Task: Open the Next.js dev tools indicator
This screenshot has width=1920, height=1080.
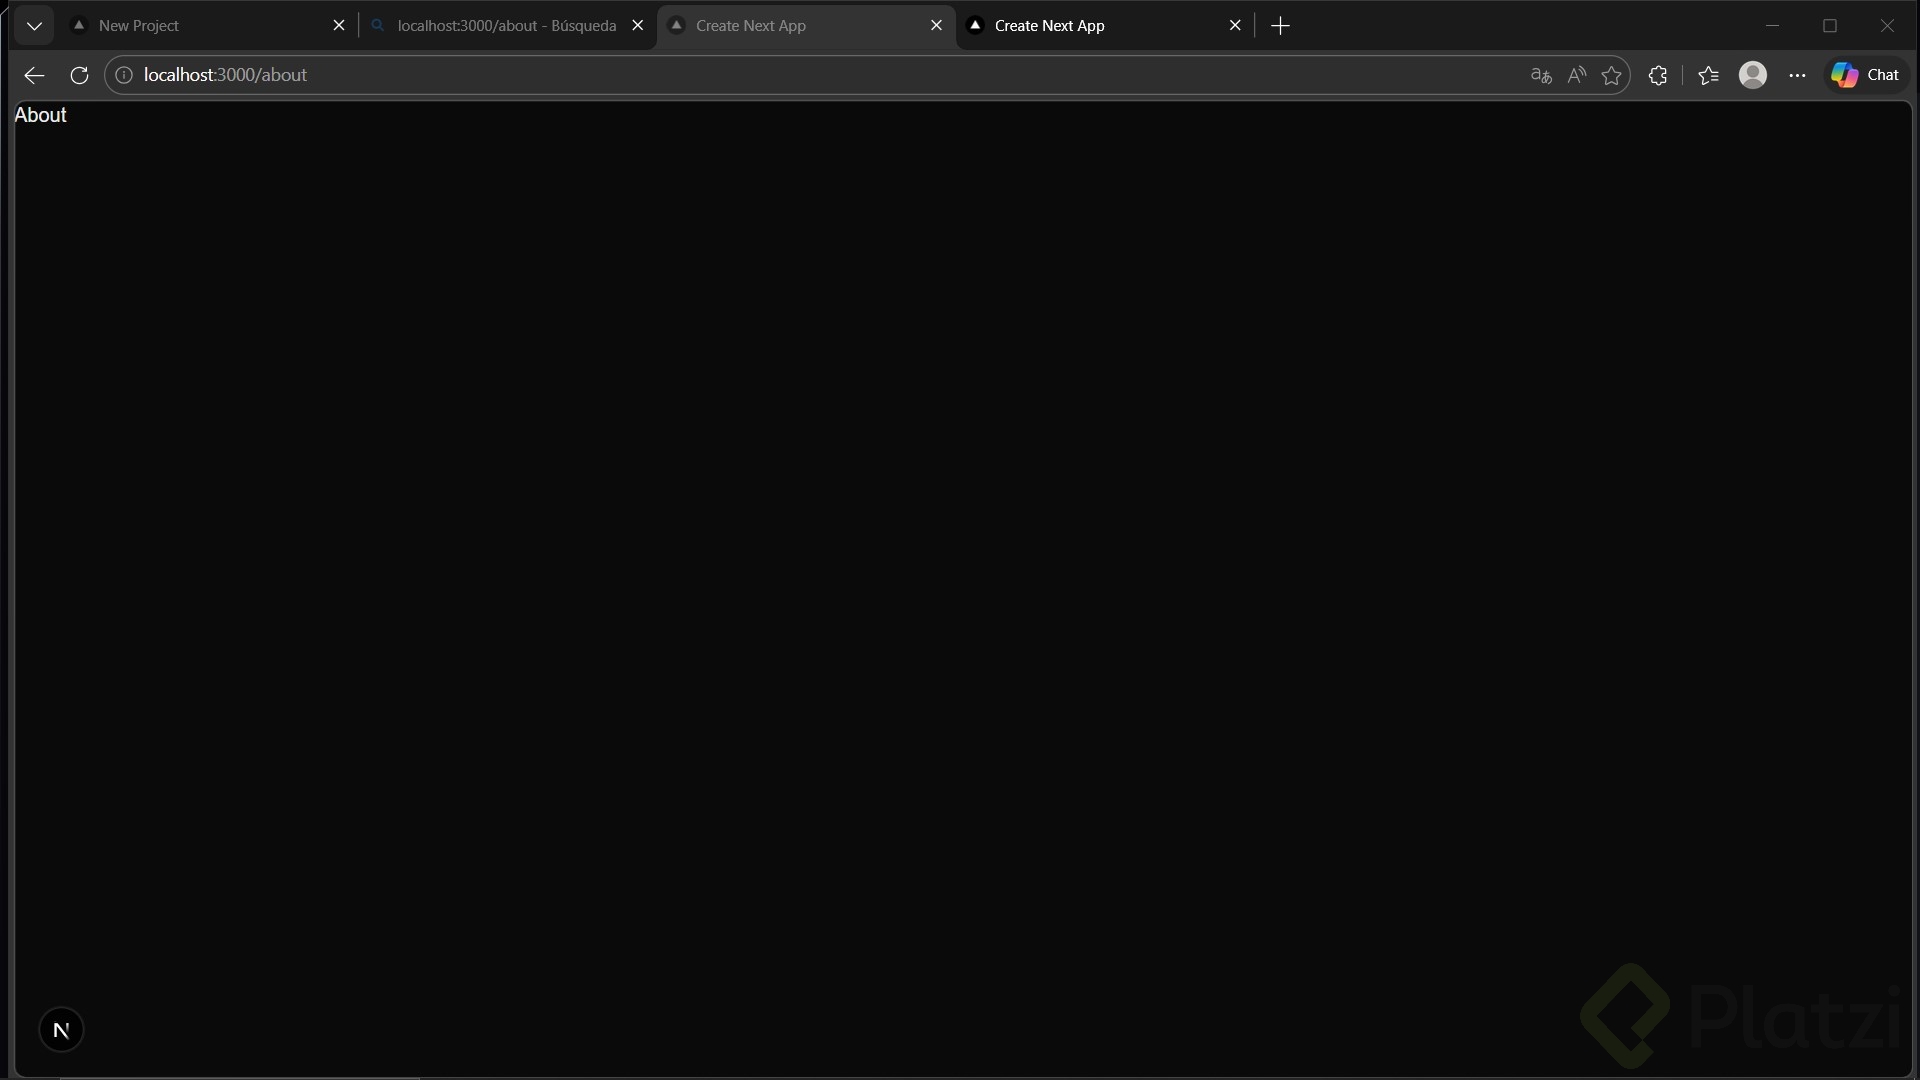Action: pyautogui.click(x=61, y=1030)
